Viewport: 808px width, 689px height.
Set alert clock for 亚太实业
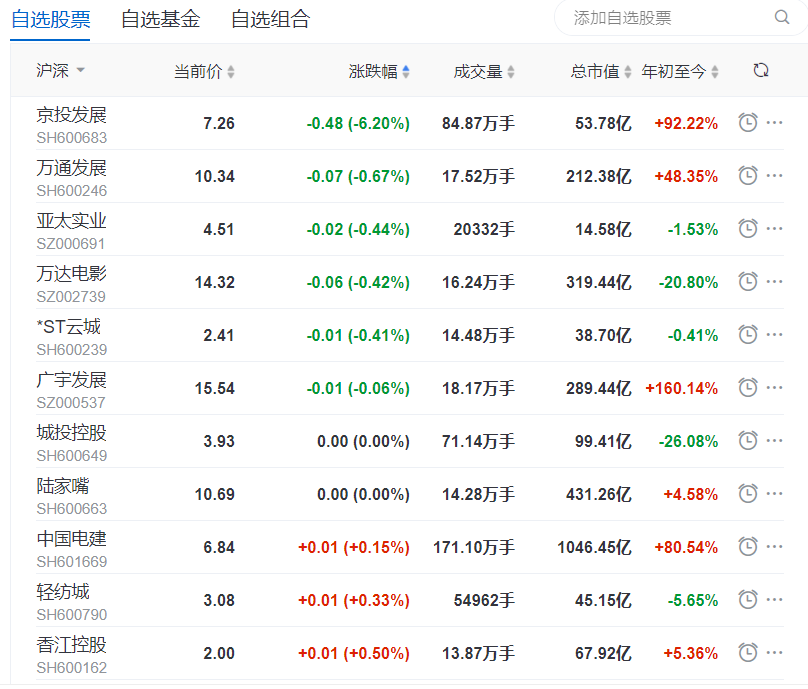pos(748,228)
